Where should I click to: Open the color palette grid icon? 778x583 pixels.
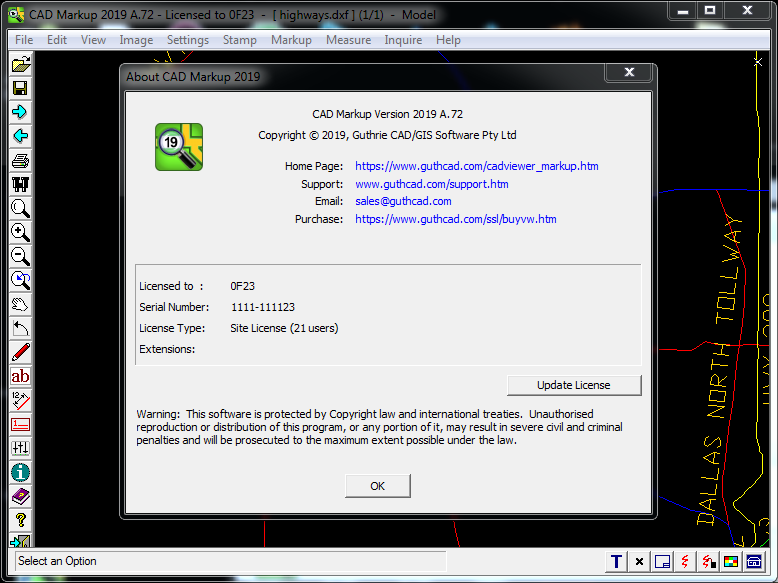coord(731,562)
